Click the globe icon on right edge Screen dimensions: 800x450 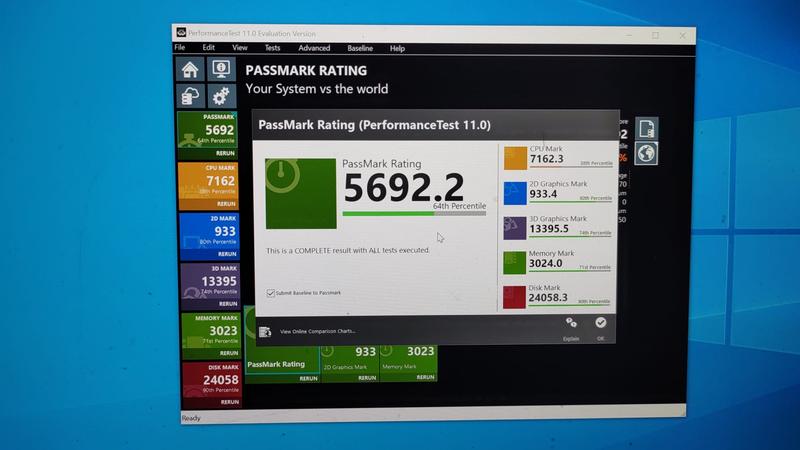point(646,153)
